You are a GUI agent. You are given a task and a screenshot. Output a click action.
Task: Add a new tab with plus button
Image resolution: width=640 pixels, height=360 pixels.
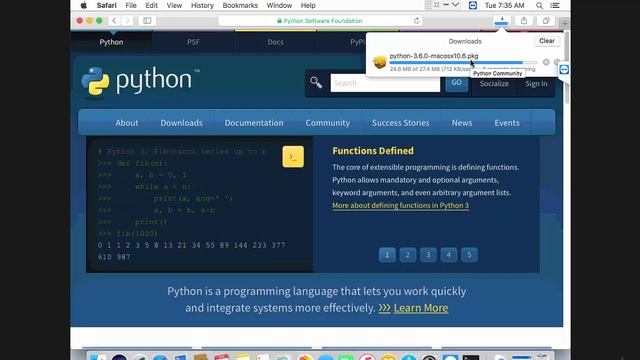click(x=565, y=24)
